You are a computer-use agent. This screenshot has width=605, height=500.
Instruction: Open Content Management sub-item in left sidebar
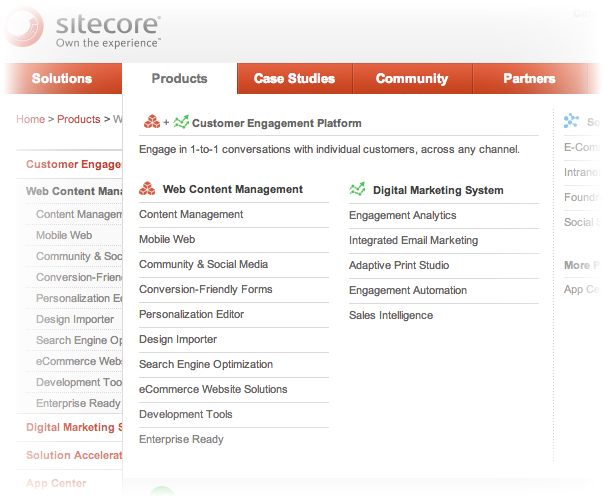[x=79, y=214]
